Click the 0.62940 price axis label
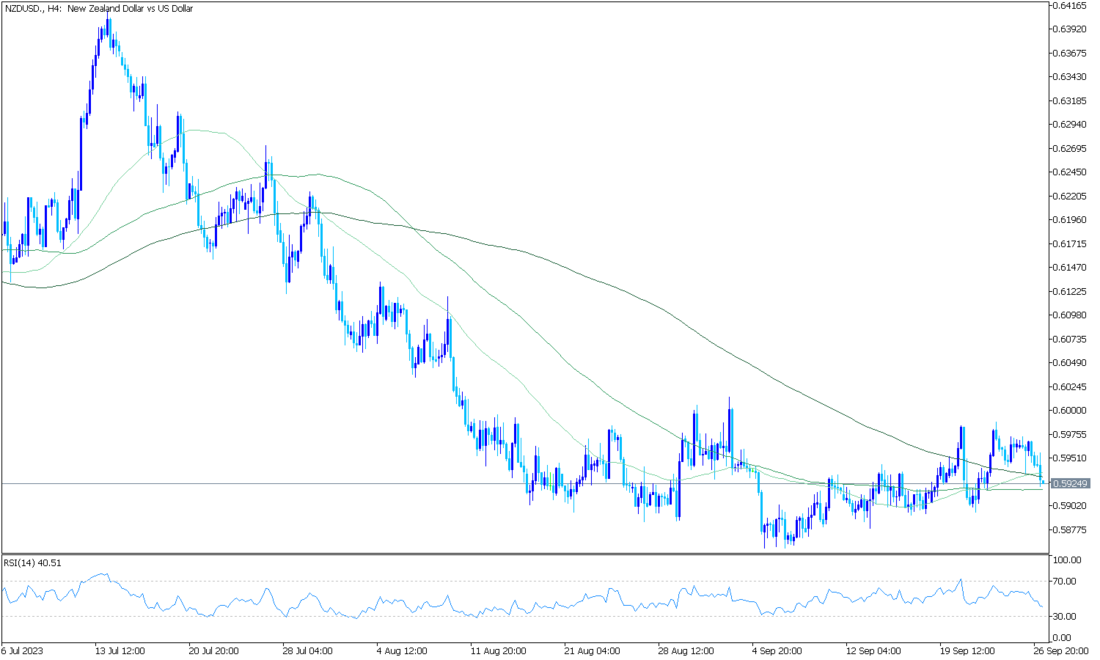 pos(1071,125)
